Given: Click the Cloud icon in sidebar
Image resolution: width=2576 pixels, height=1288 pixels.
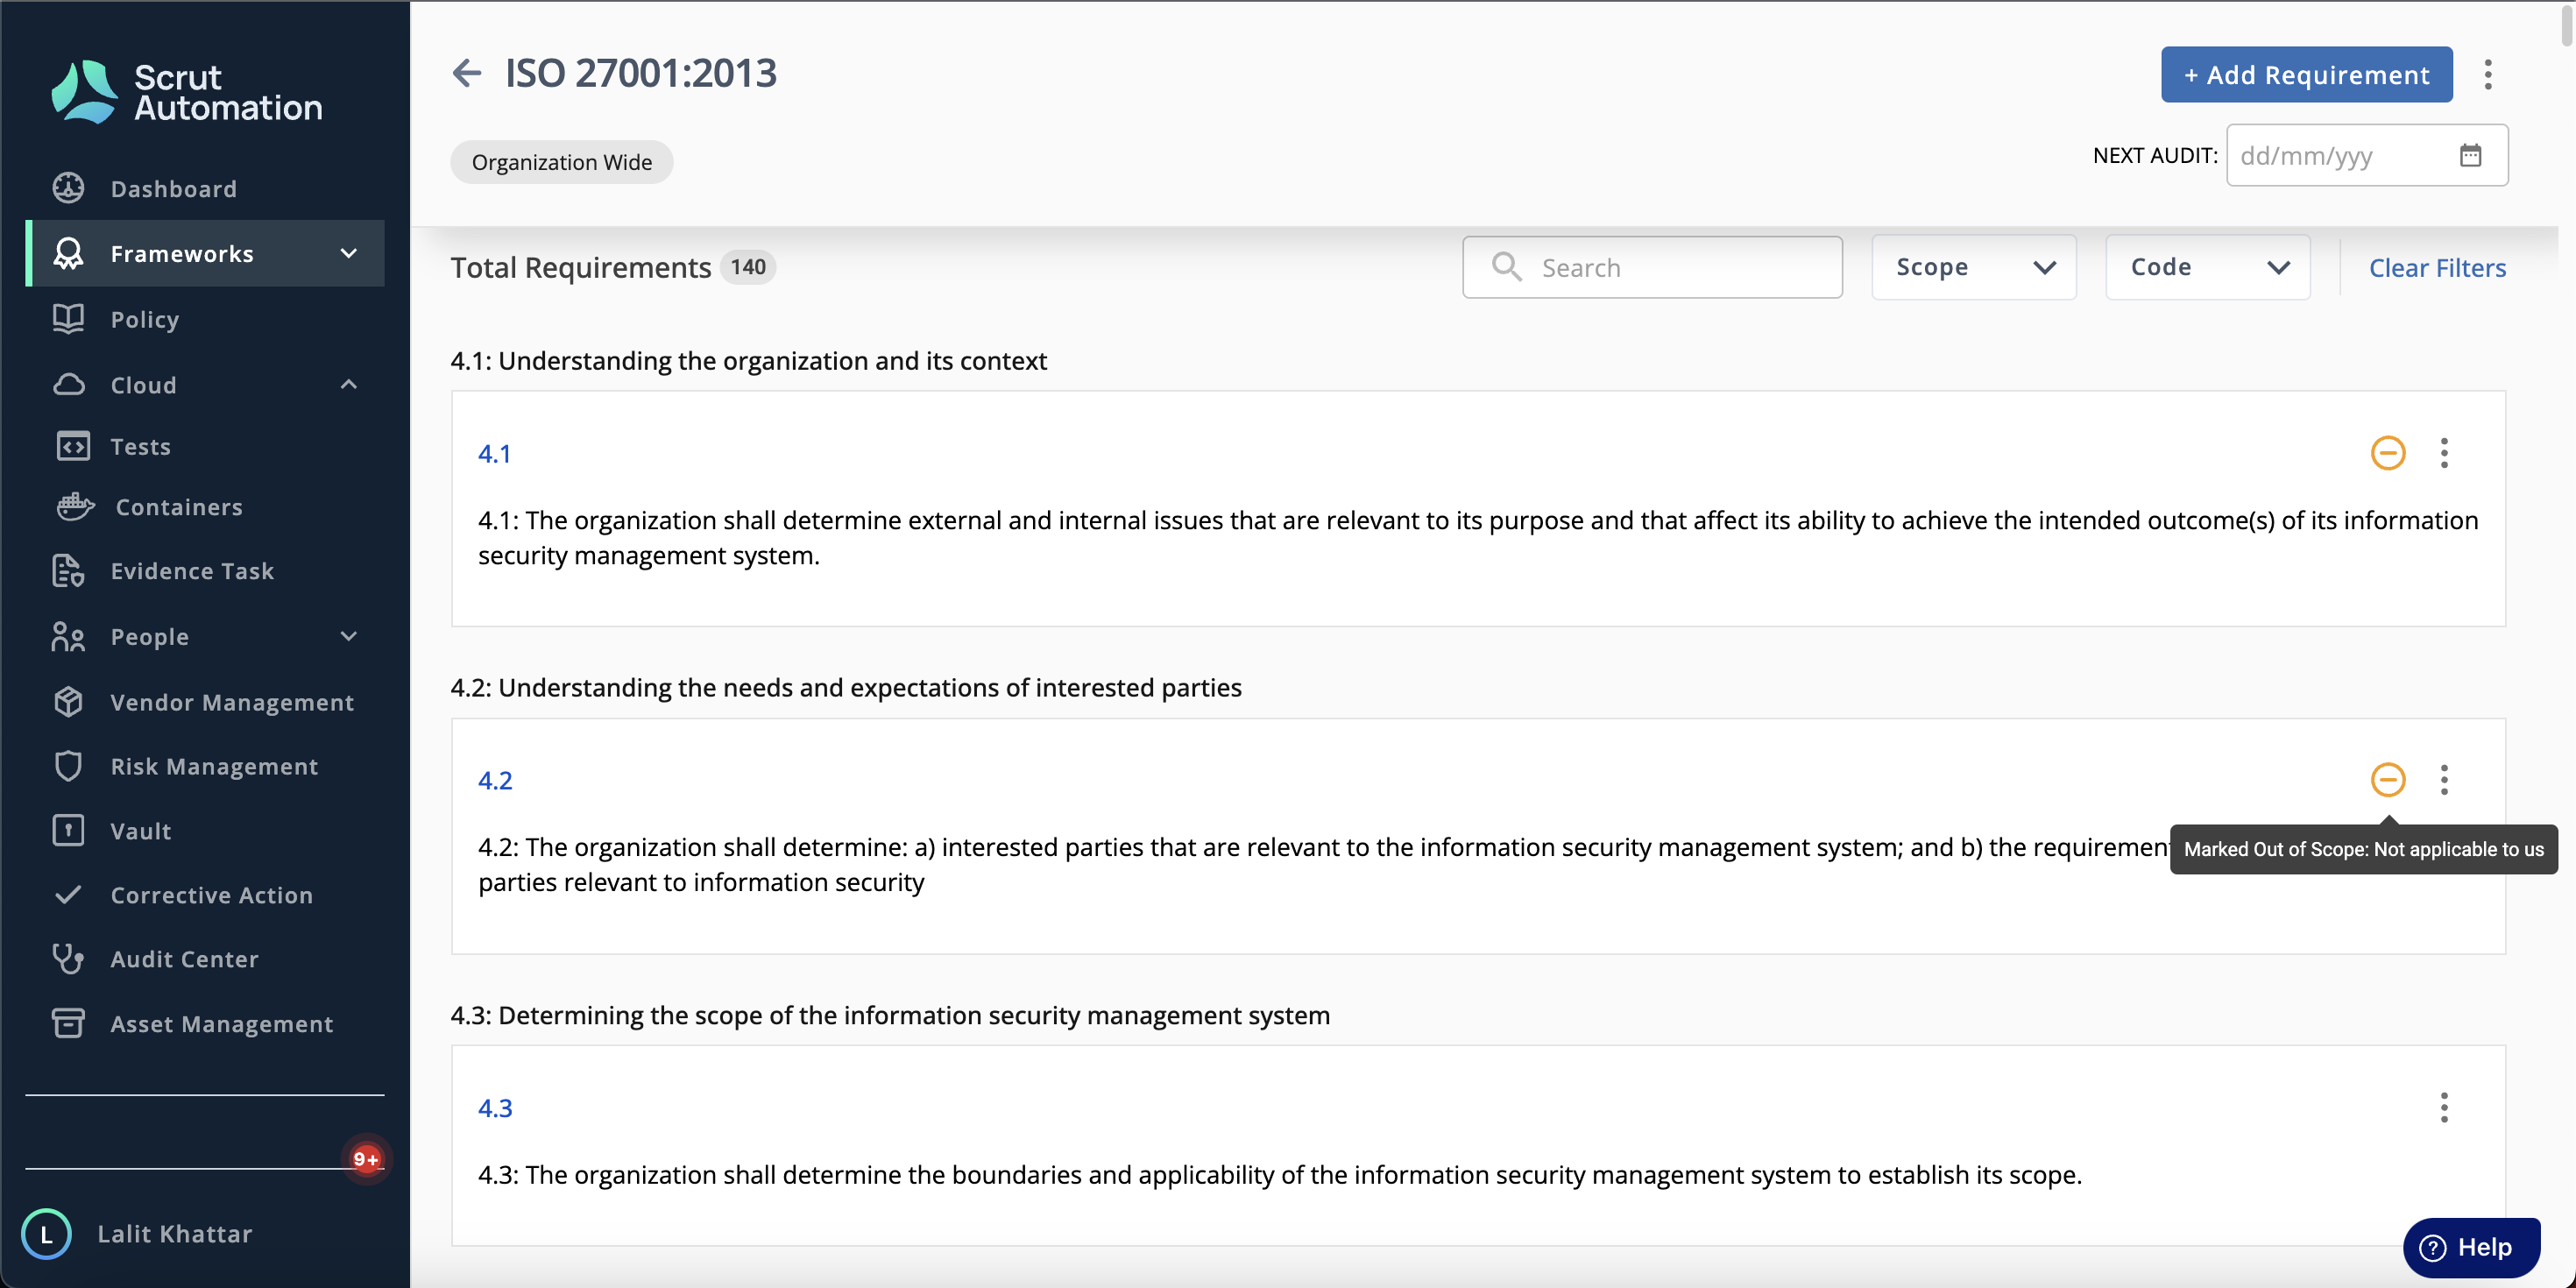Looking at the screenshot, I should [x=68, y=384].
